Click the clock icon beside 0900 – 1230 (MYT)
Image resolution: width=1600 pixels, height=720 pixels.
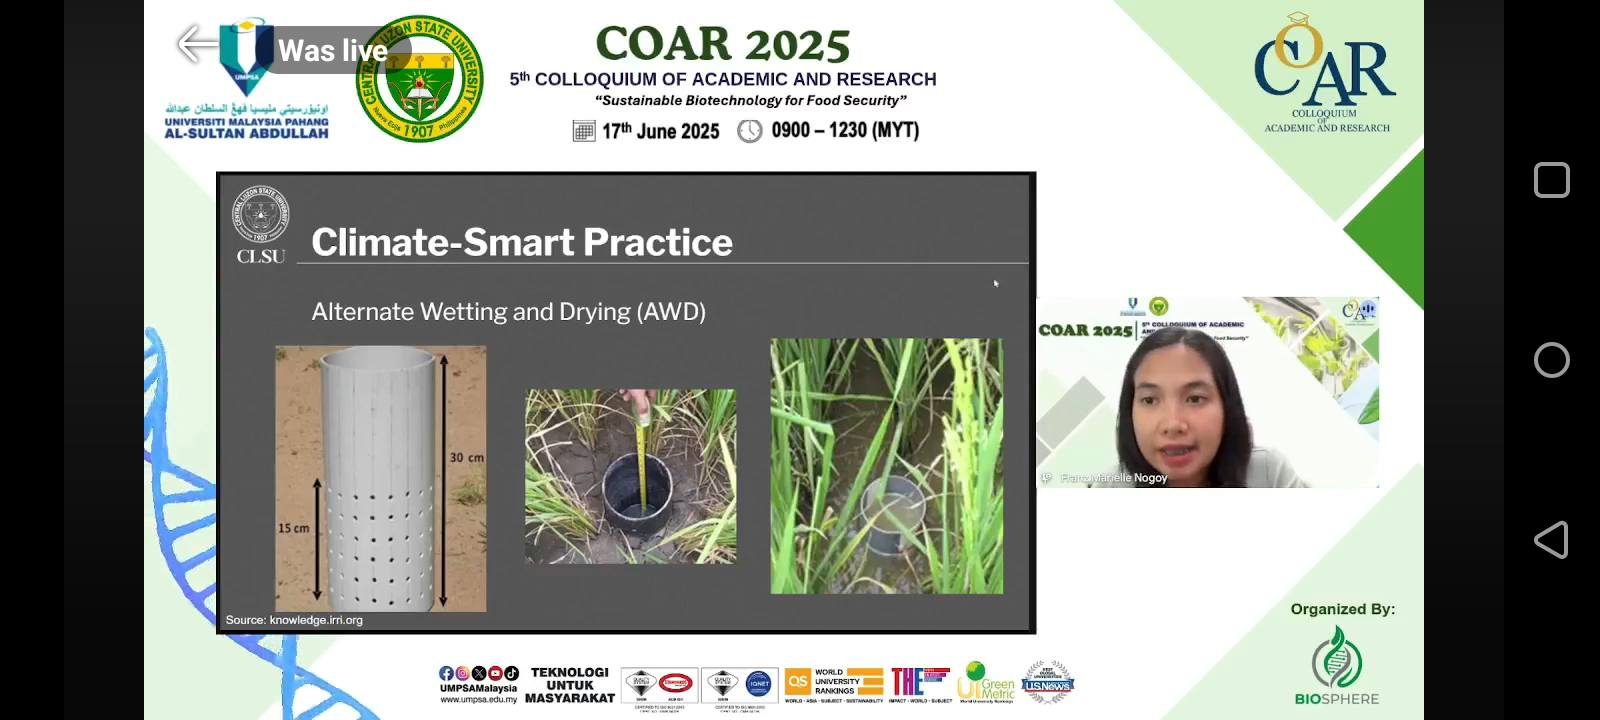[750, 131]
